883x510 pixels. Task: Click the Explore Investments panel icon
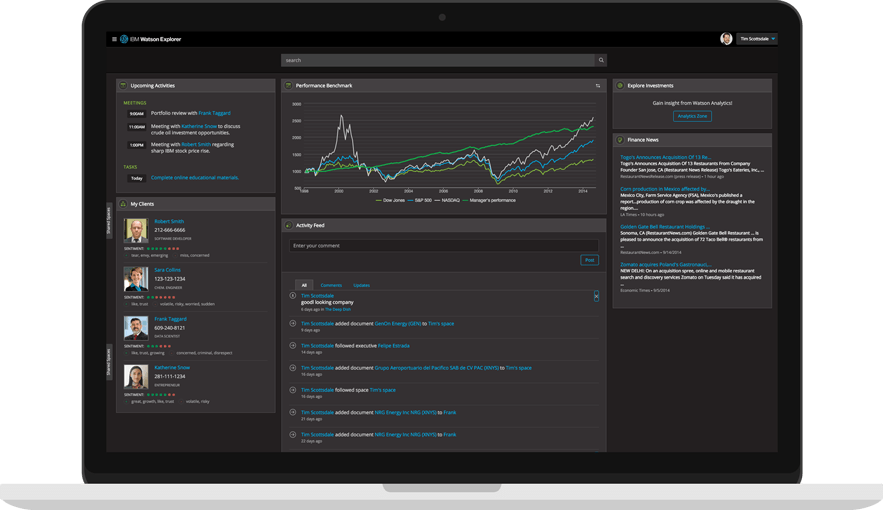click(x=620, y=86)
